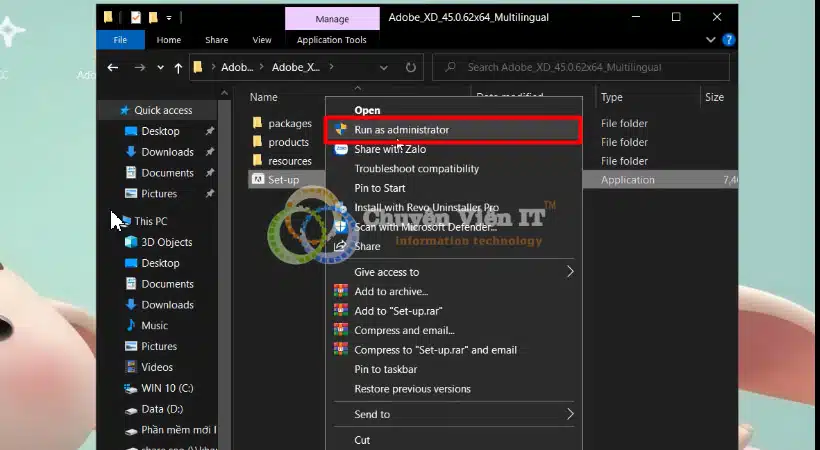Switch to the View ribbon tab
This screenshot has height=450, width=820.
pyautogui.click(x=261, y=40)
